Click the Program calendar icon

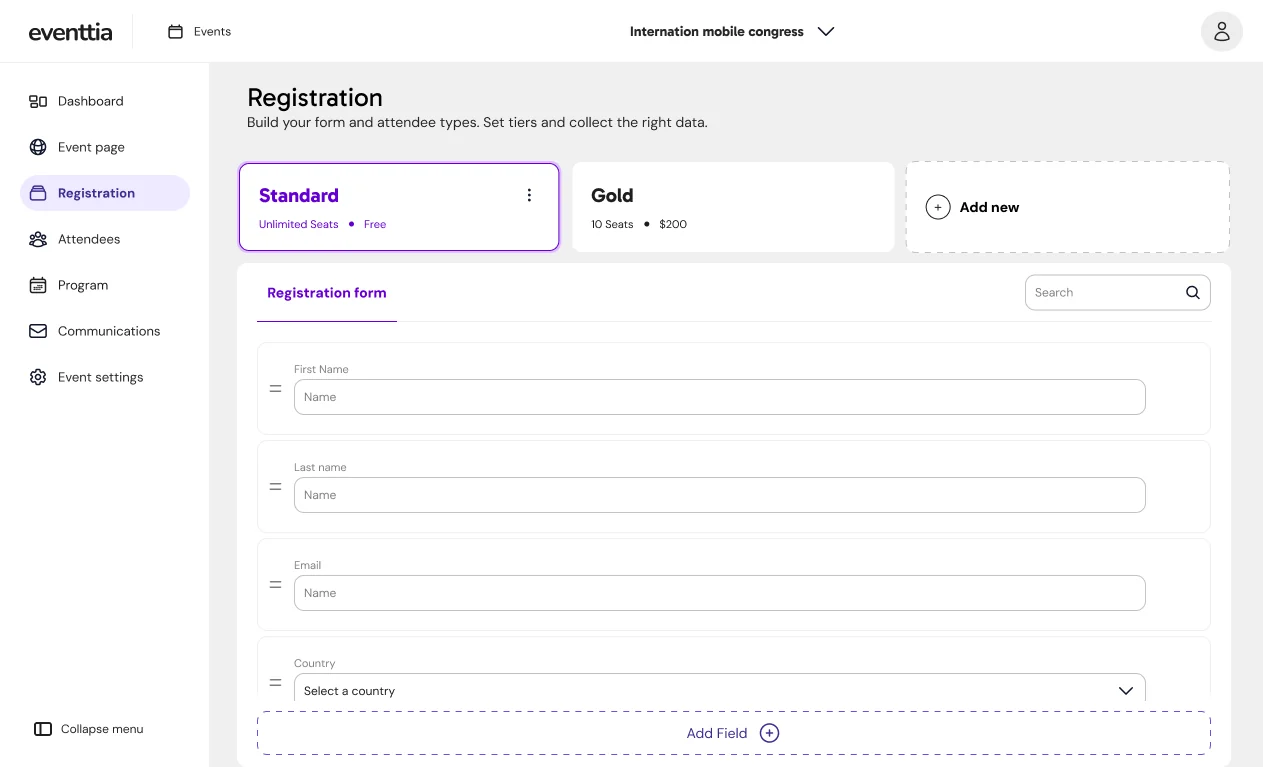tap(38, 285)
